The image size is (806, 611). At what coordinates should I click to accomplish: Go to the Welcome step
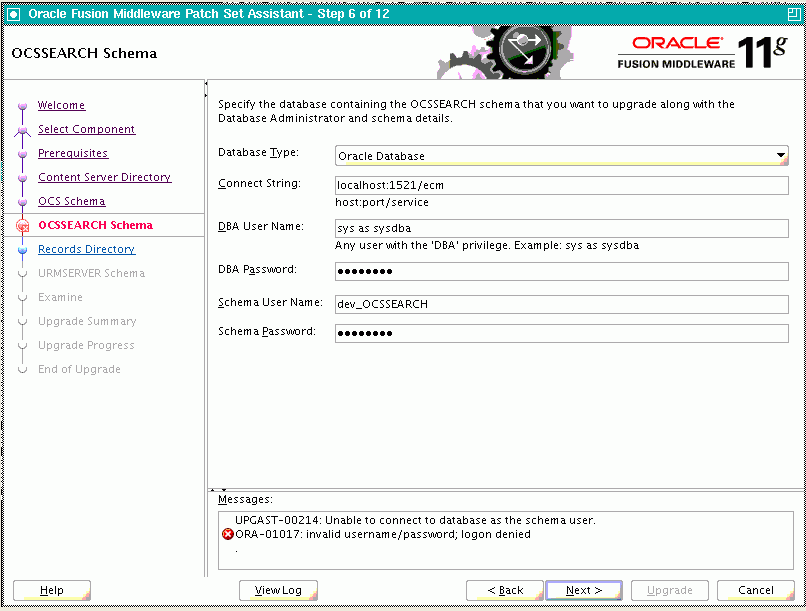[x=61, y=105]
